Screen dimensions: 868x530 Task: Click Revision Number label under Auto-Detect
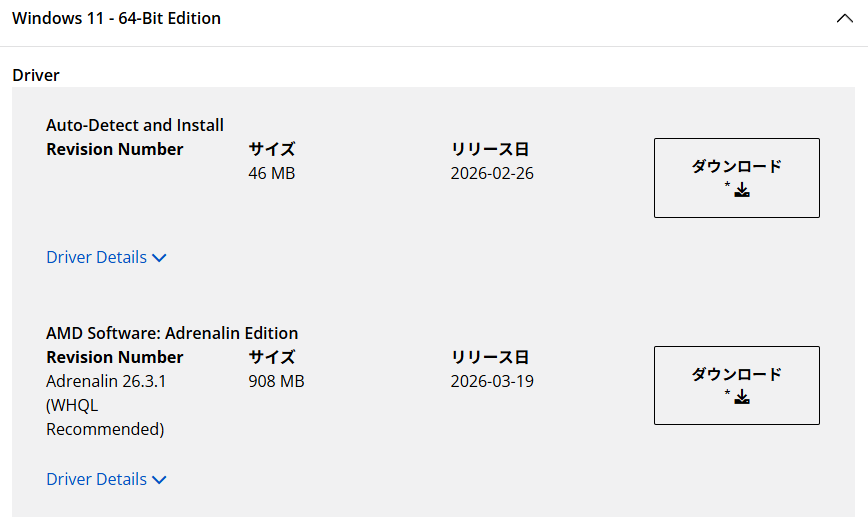coord(115,149)
